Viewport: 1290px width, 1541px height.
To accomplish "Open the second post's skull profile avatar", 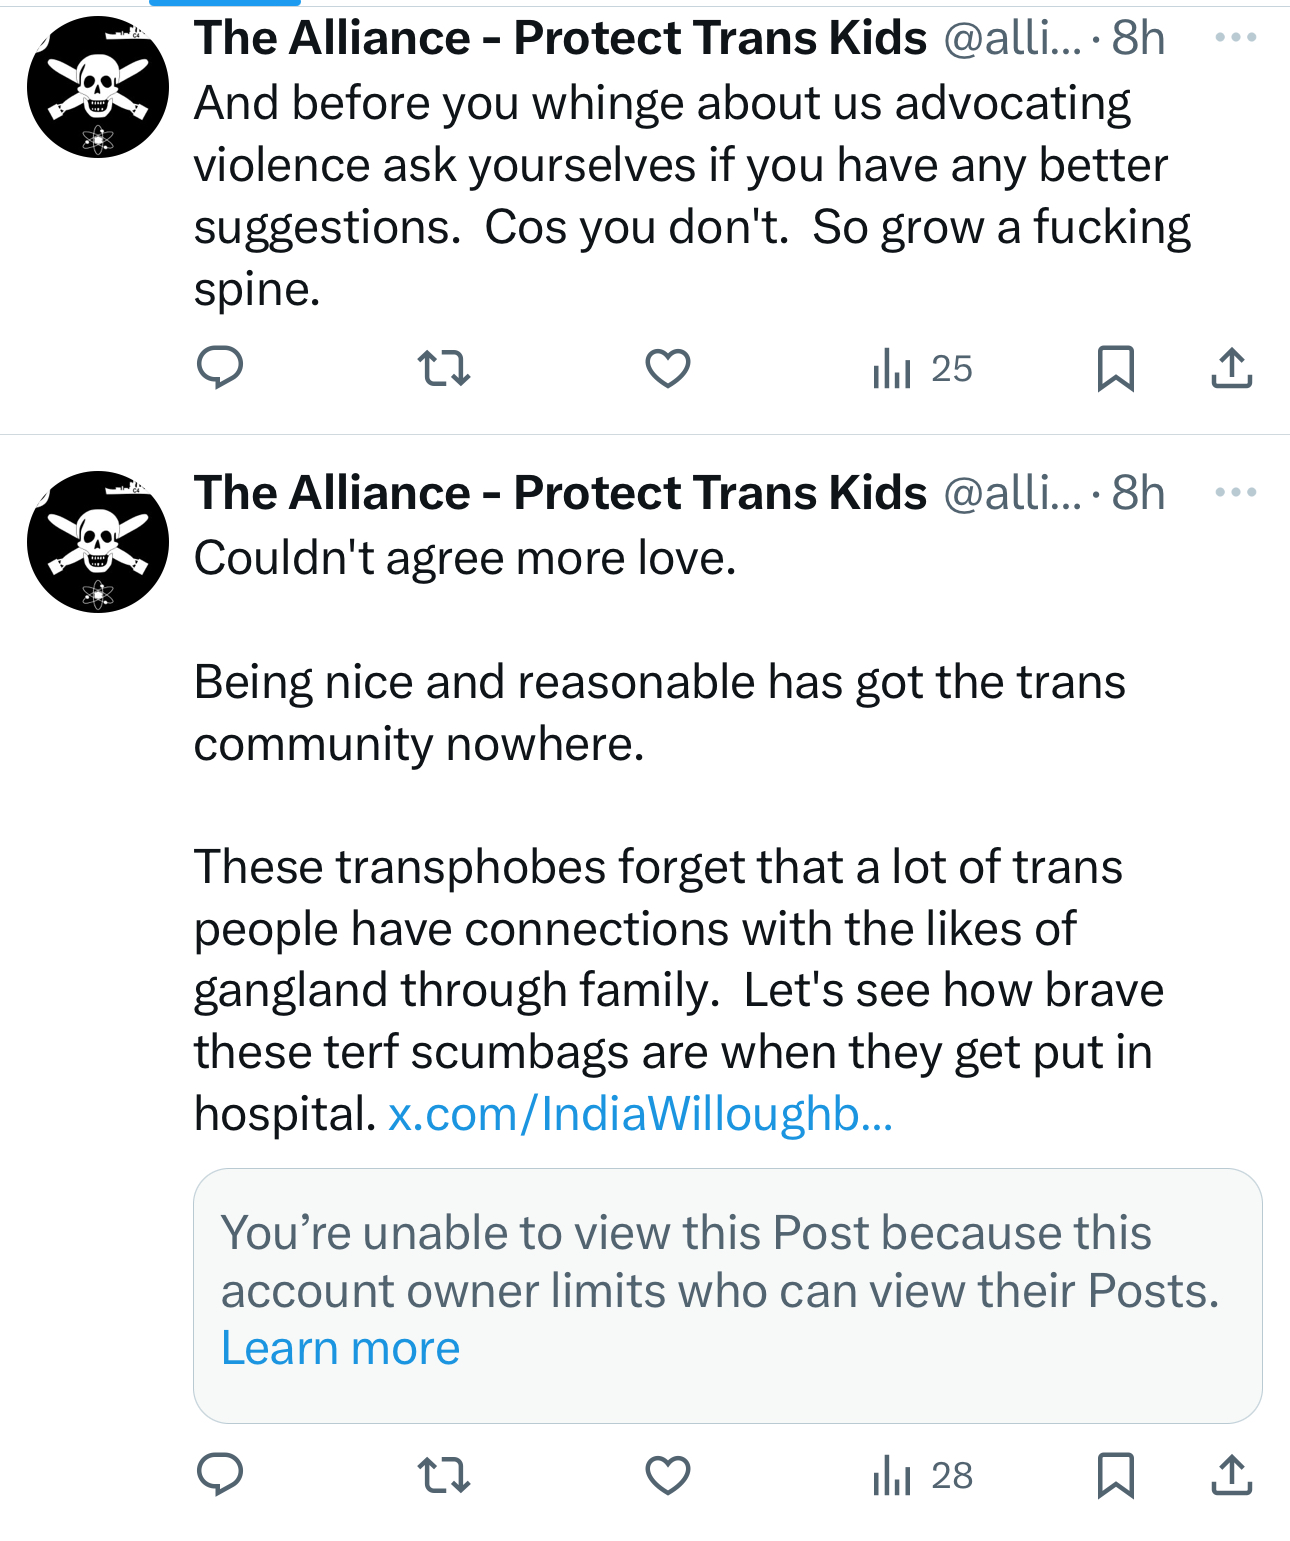I will click(98, 542).
